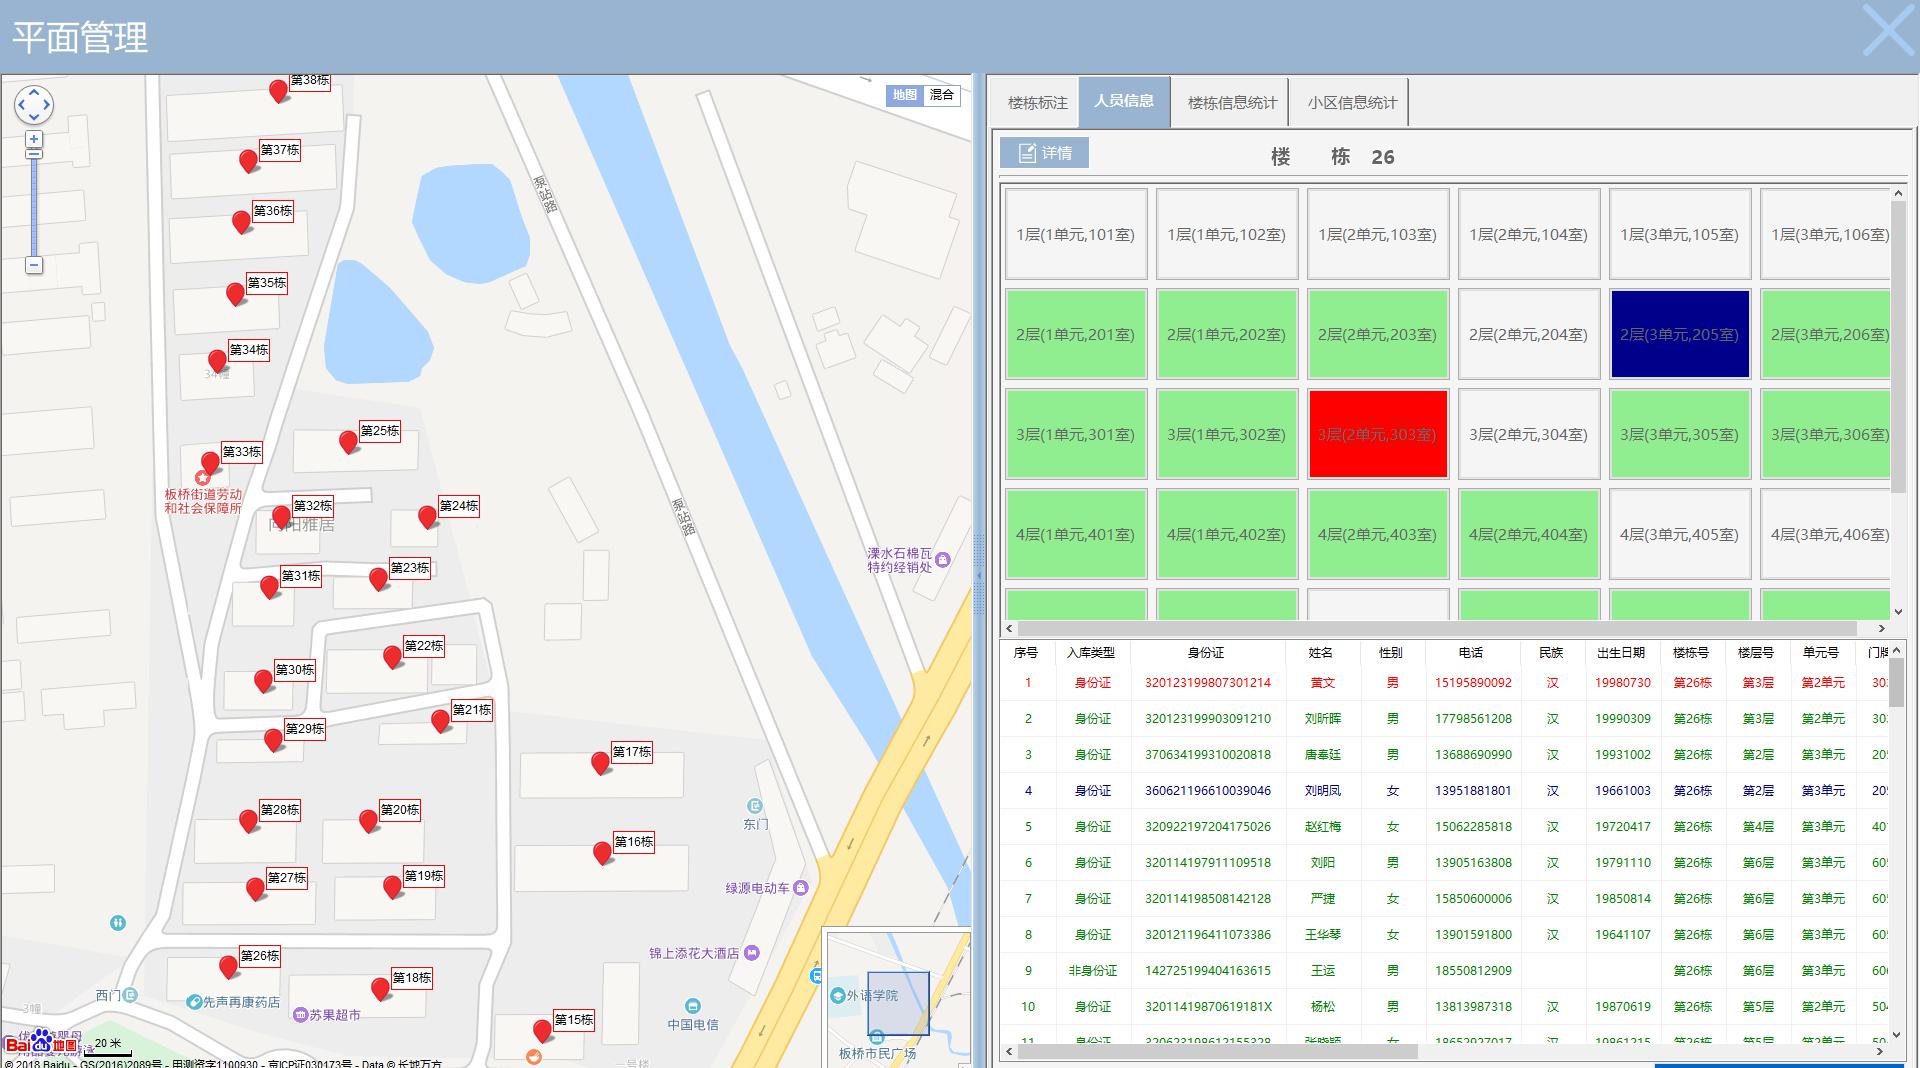This screenshot has height=1068, width=1920.
Task: Switch map to 地图 standard view
Action: point(904,95)
